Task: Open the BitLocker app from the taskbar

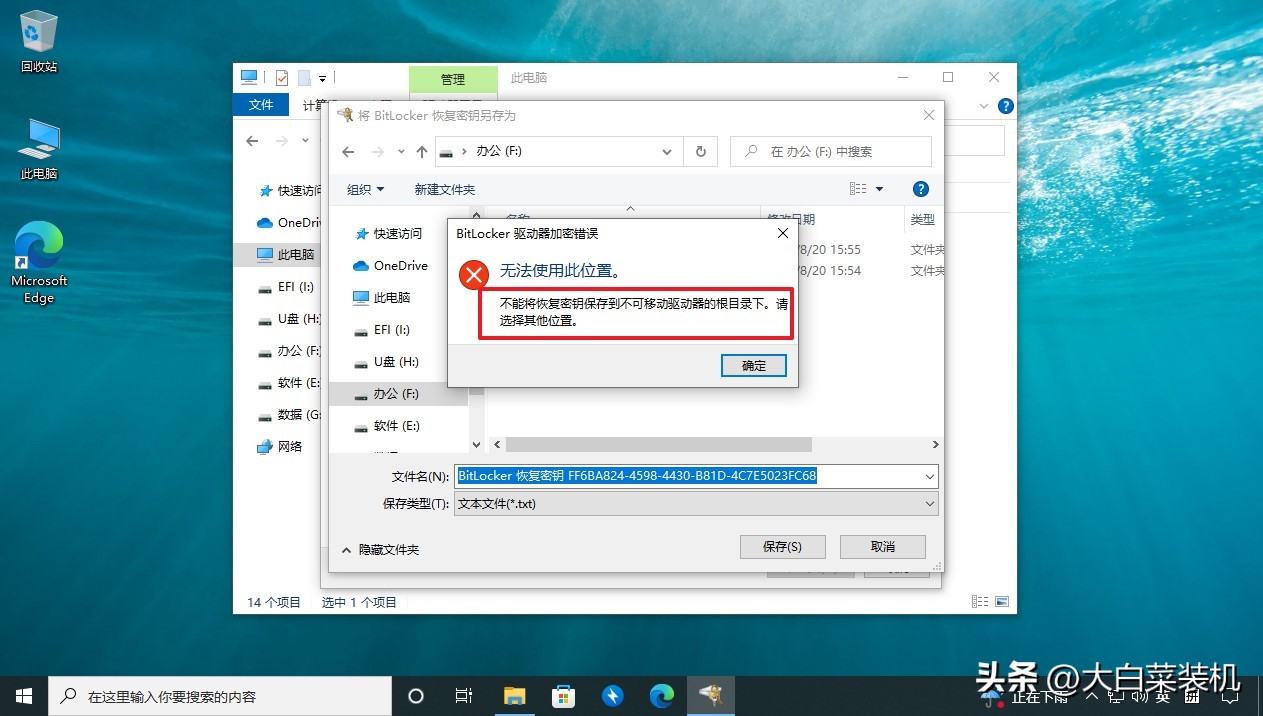Action: coord(711,695)
